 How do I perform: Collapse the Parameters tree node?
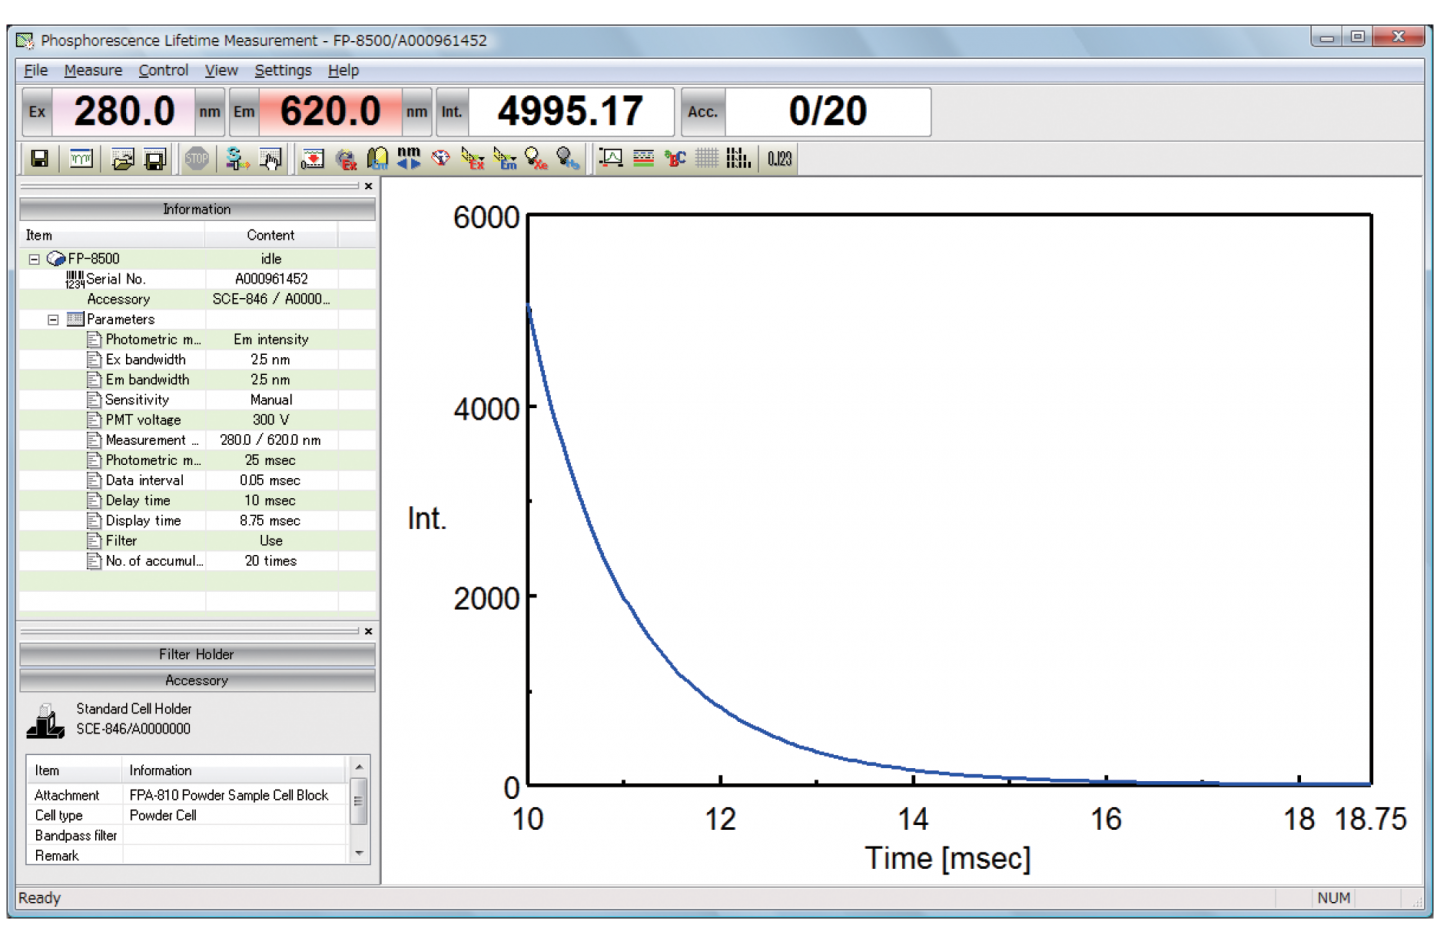coord(53,320)
